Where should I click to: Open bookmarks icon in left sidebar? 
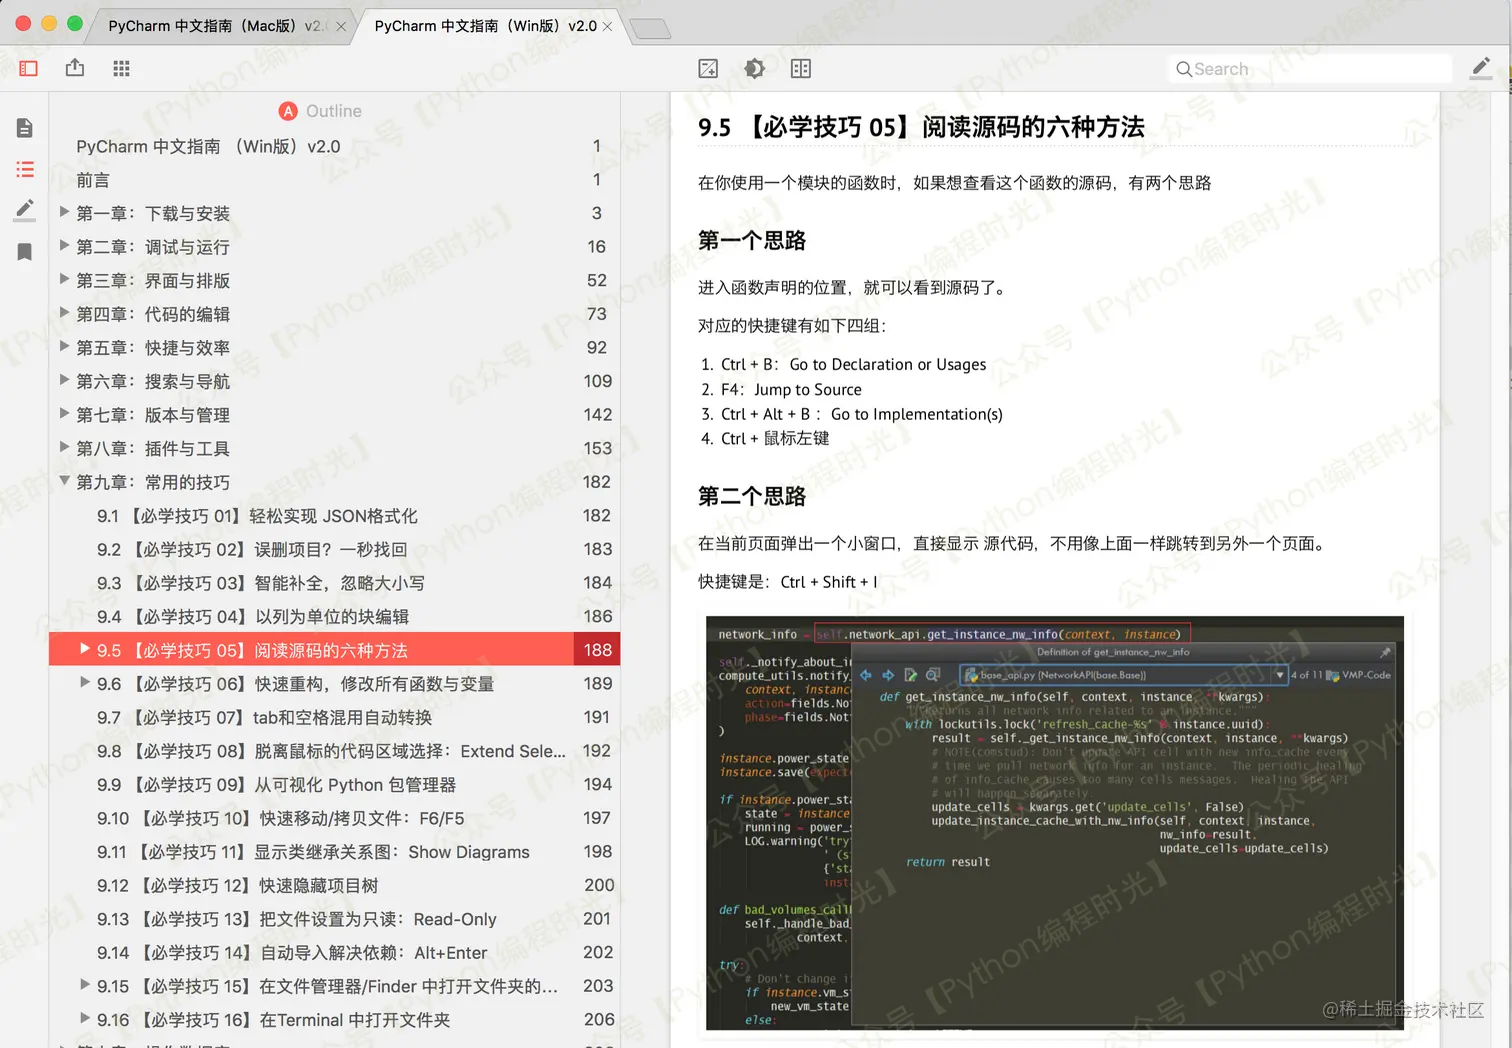[x=25, y=251]
